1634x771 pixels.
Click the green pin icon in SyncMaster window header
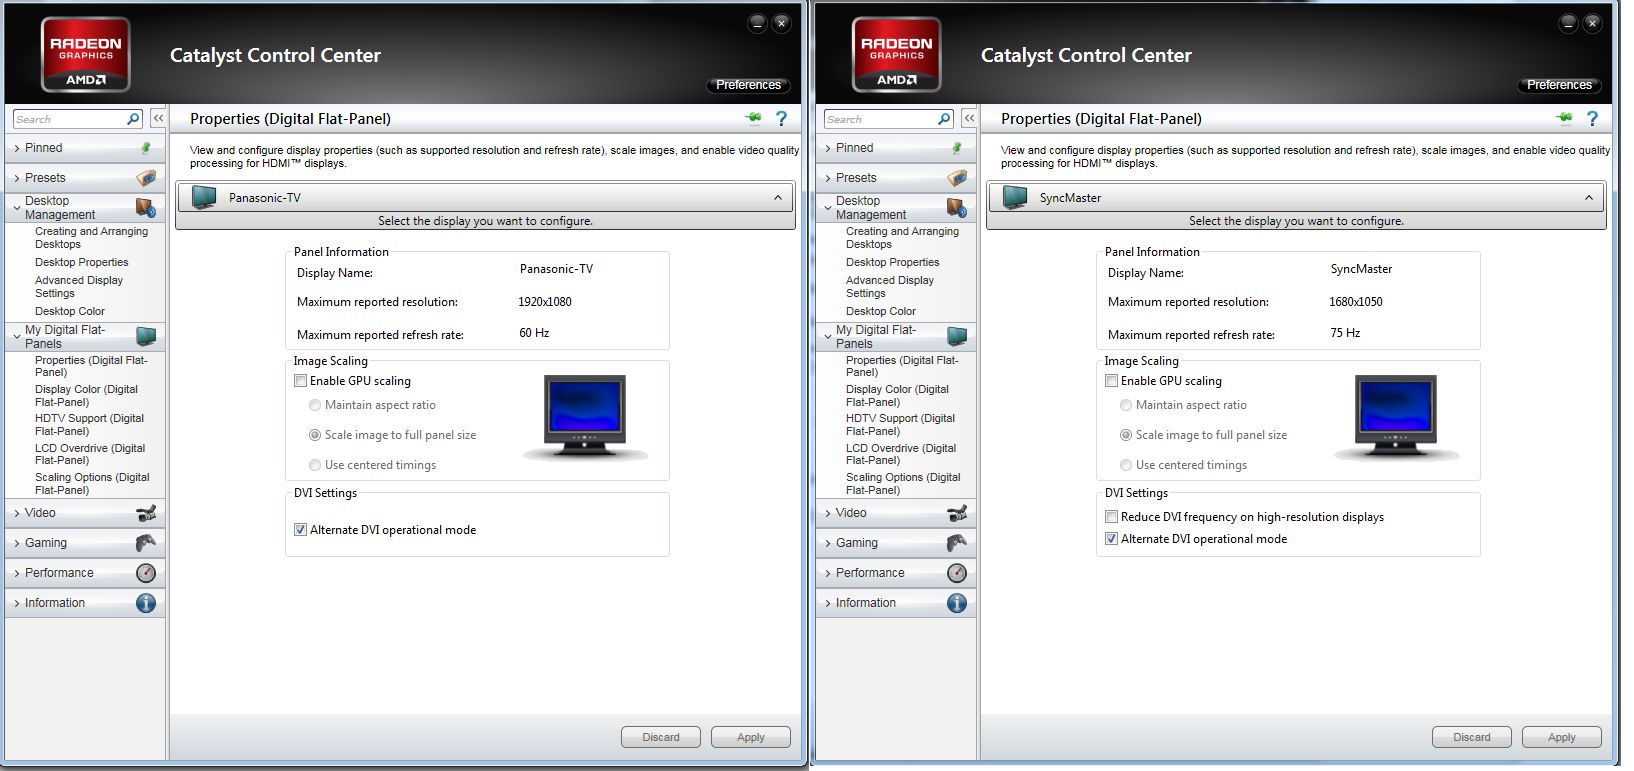pos(1564,118)
